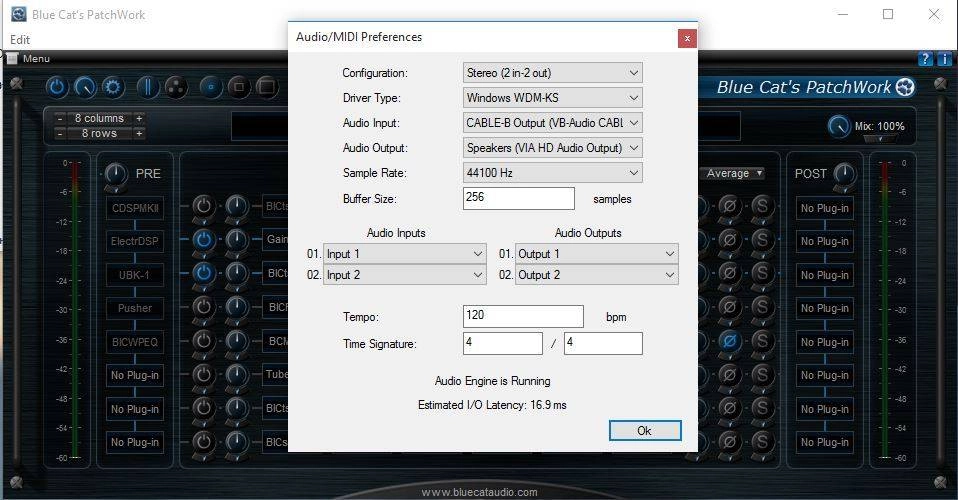Click the Buffer Size field showing 256
The width and height of the screenshot is (958, 500).
point(519,198)
